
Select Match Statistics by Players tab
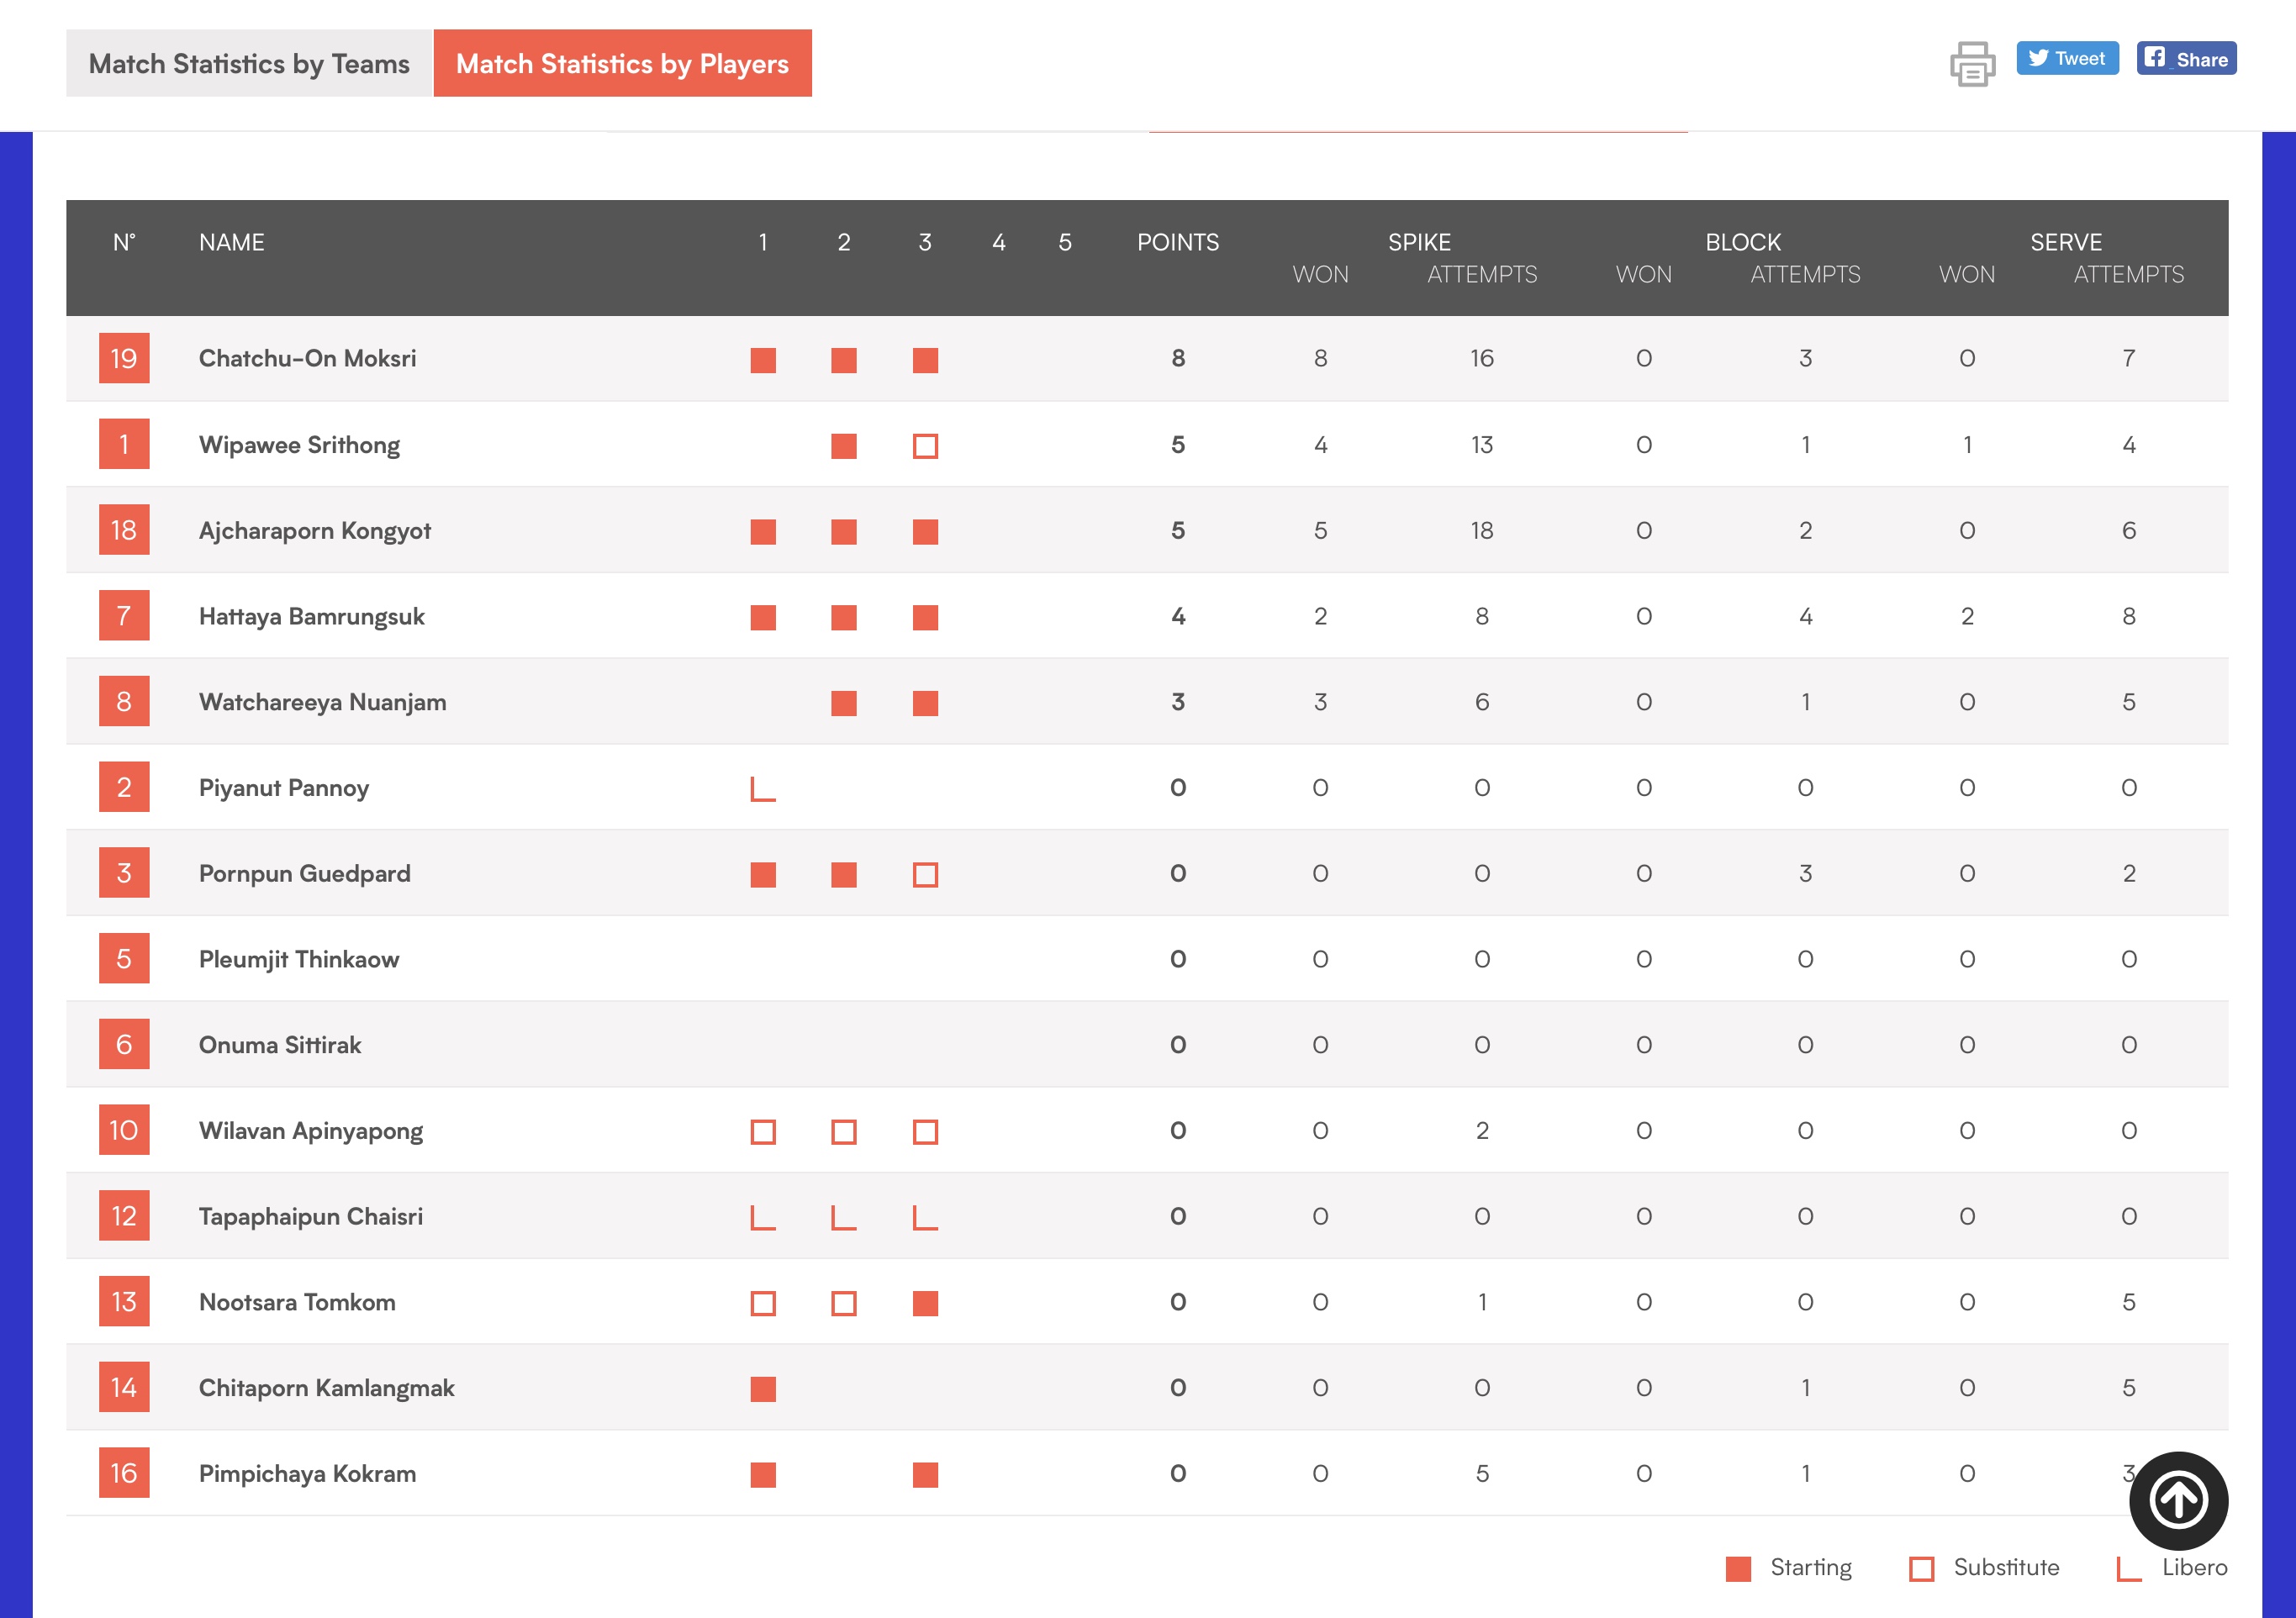pyautogui.click(x=622, y=64)
